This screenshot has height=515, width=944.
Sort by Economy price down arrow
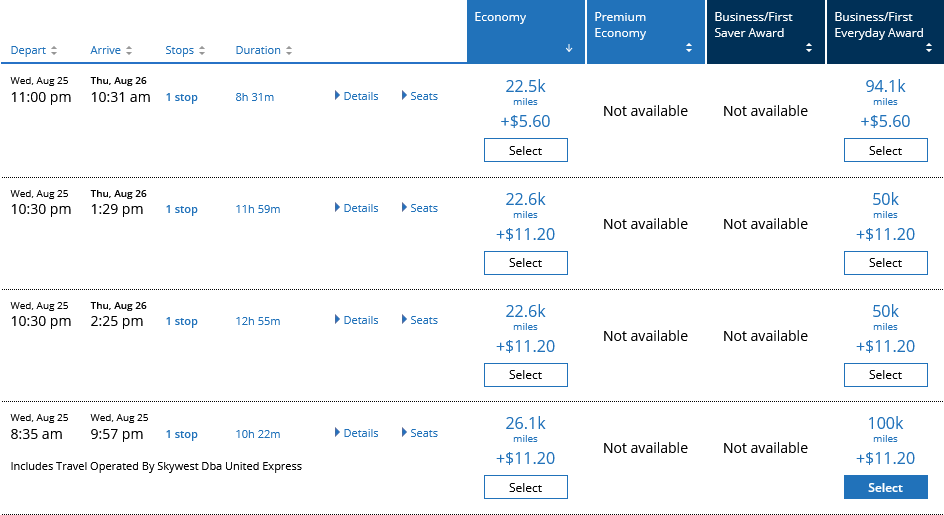pyautogui.click(x=569, y=49)
